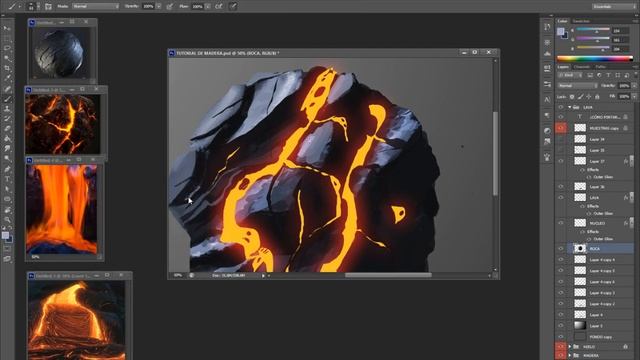Select the Eraser tool
Viewport: 640px width, 360px height.
7,129
